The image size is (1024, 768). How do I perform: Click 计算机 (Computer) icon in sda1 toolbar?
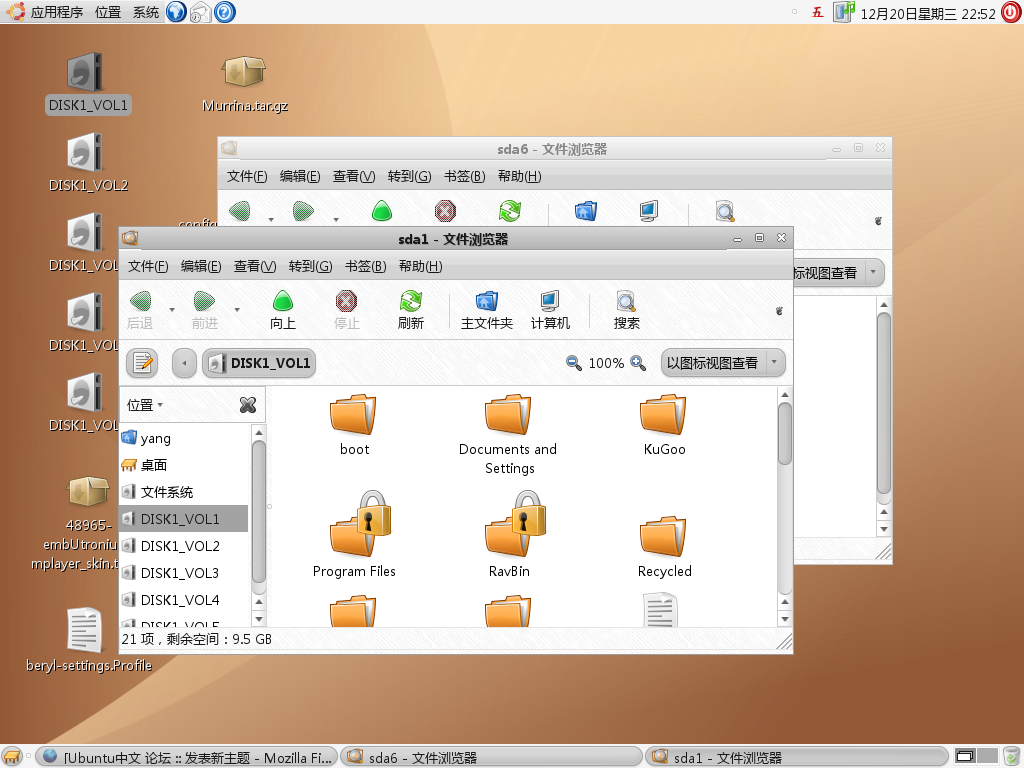click(x=550, y=302)
